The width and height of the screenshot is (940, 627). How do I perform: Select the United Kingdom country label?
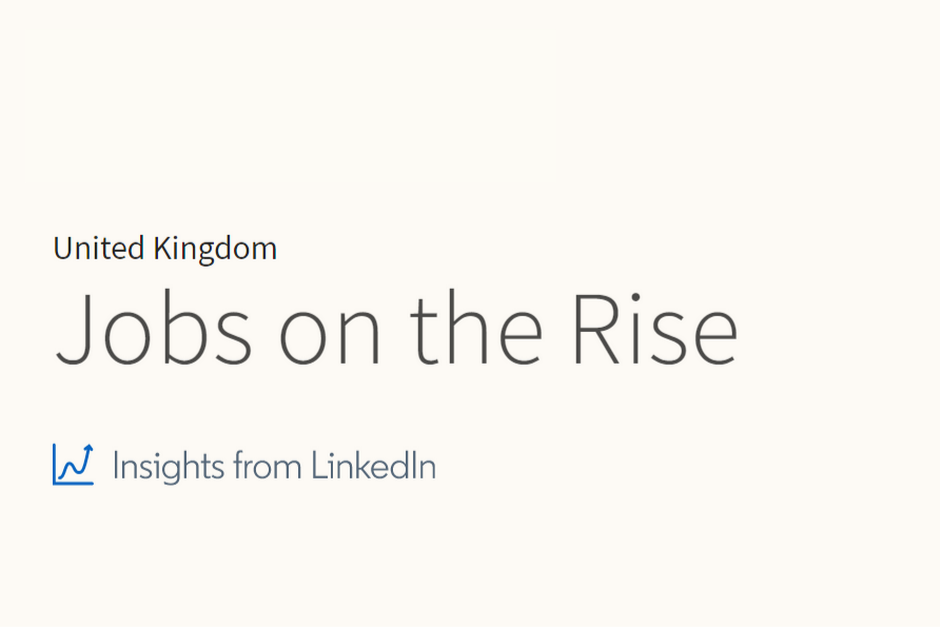(165, 248)
